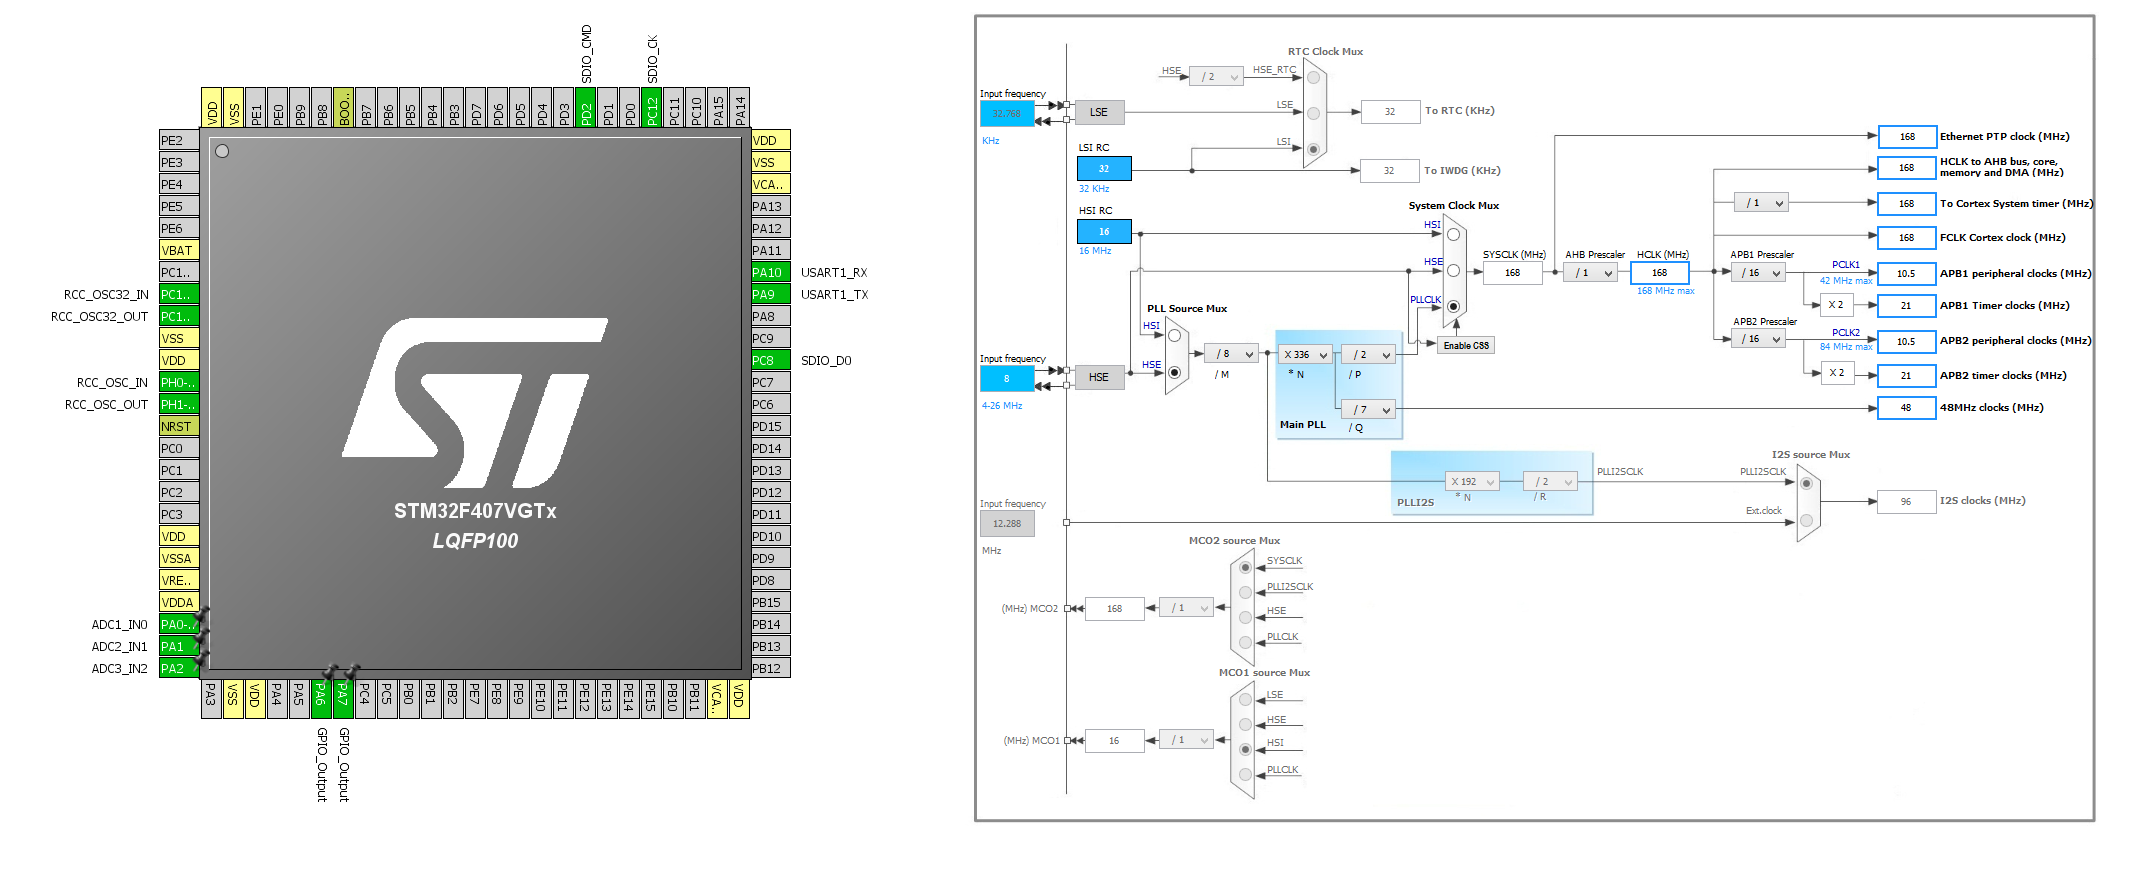Image resolution: width=2152 pixels, height=872 pixels.
Task: Select LSE in the RTC Clock Mux
Action: click(1314, 113)
